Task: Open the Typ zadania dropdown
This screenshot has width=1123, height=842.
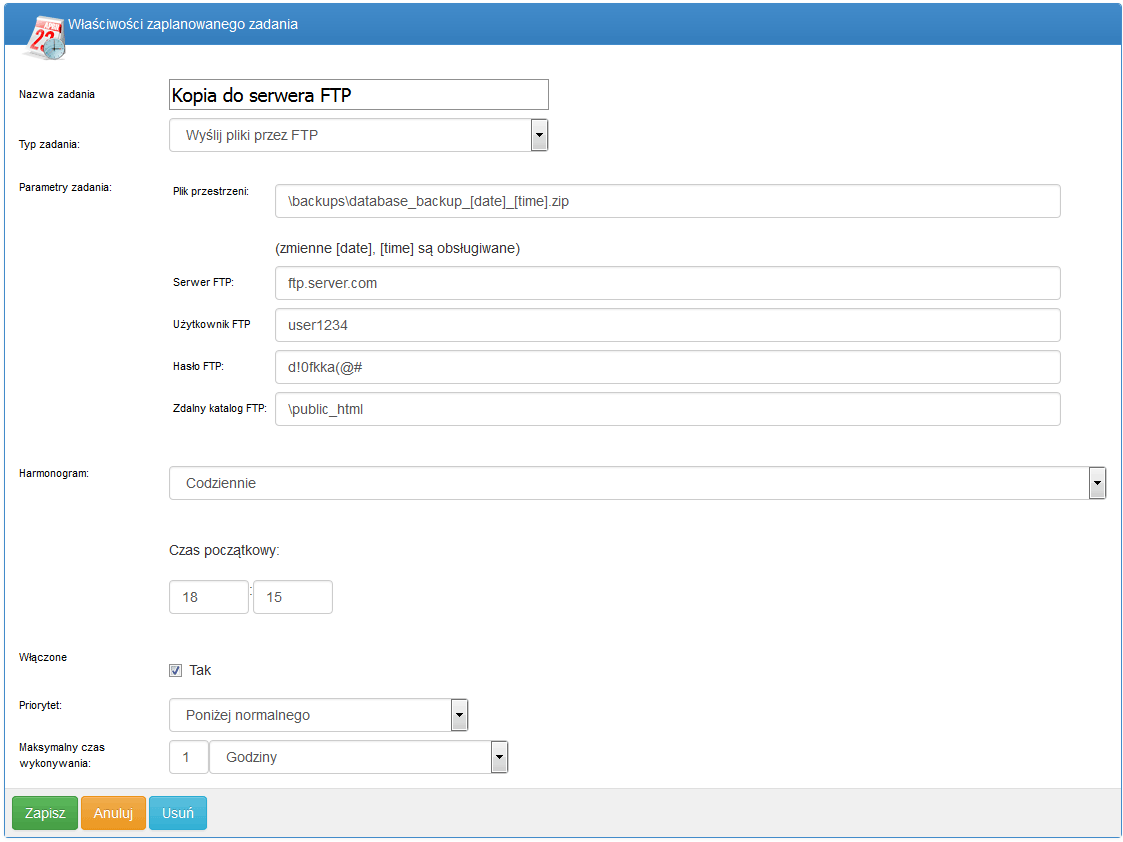Action: point(359,135)
